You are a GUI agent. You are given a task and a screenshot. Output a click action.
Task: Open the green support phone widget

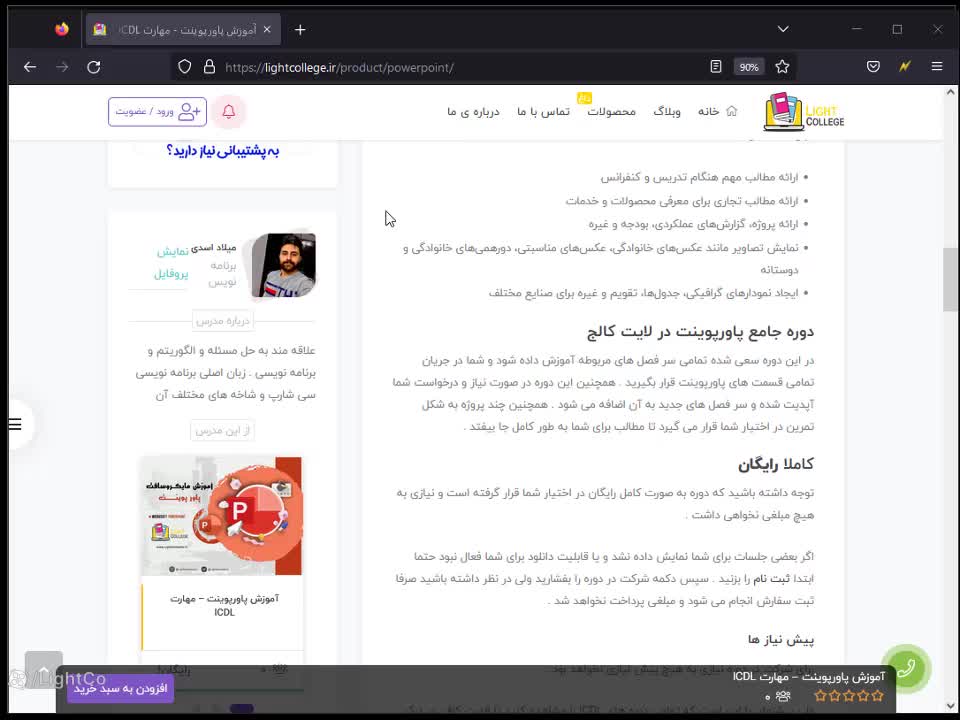906,669
